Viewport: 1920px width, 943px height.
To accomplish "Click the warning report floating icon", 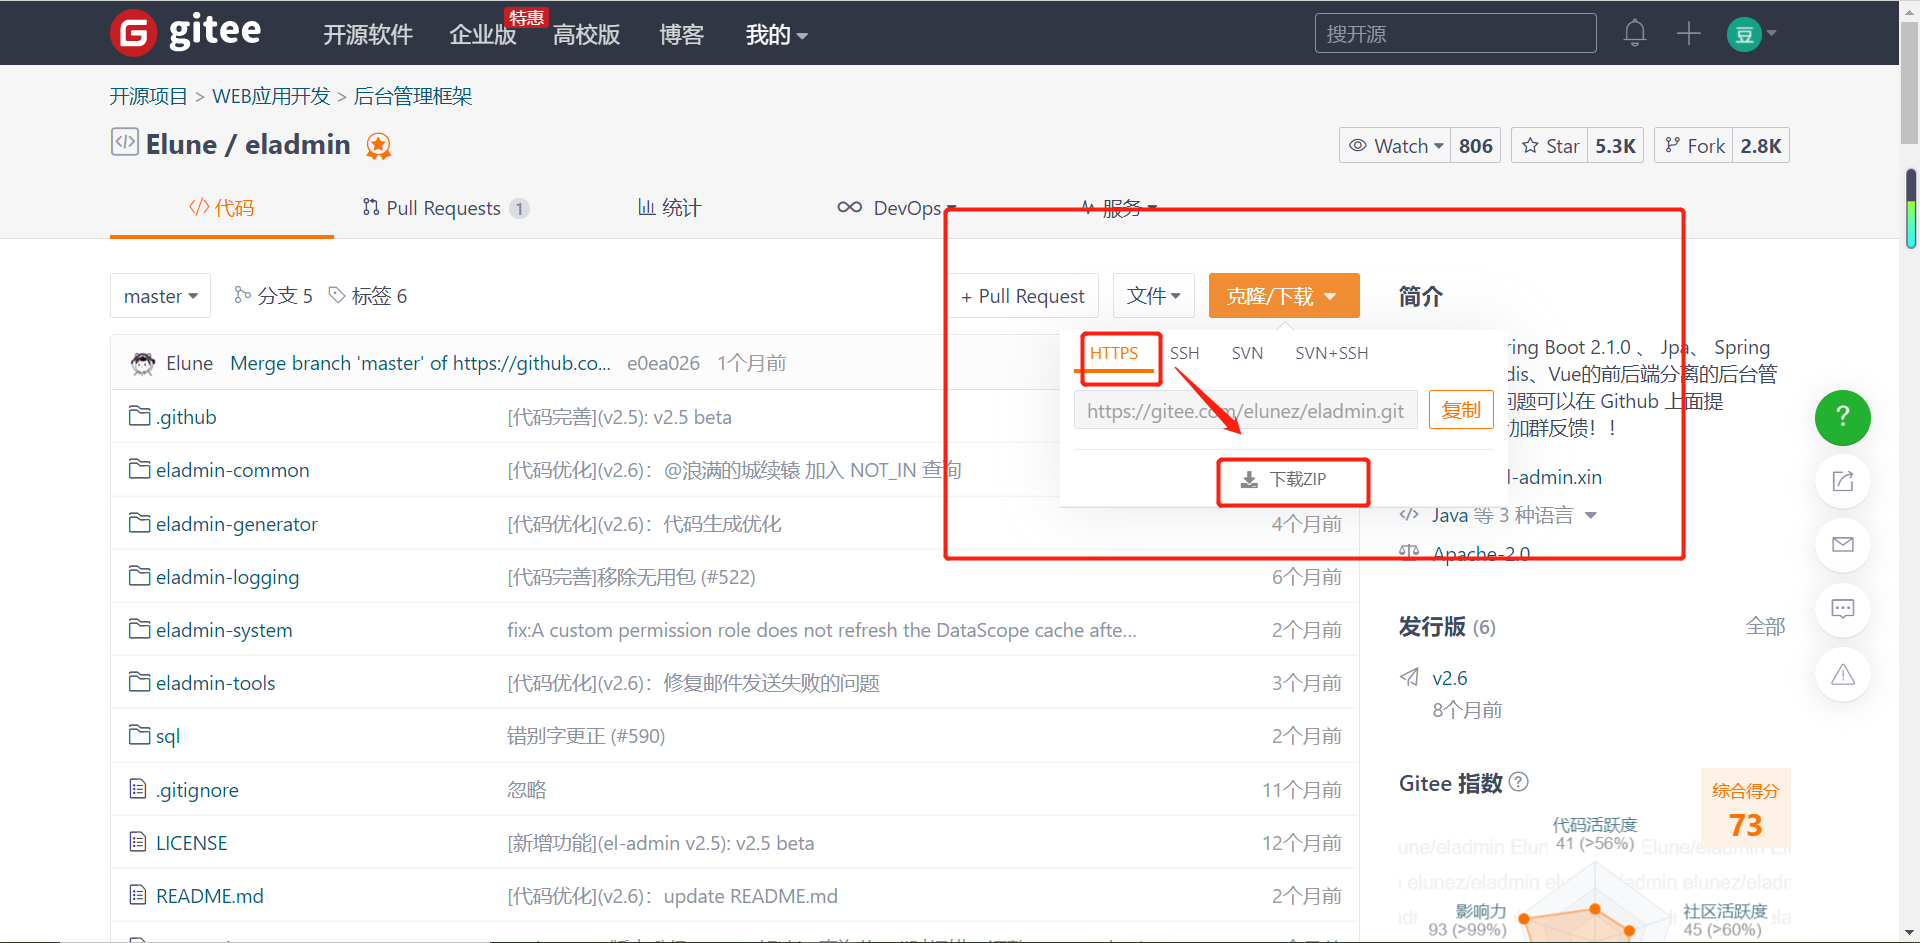I will point(1842,674).
